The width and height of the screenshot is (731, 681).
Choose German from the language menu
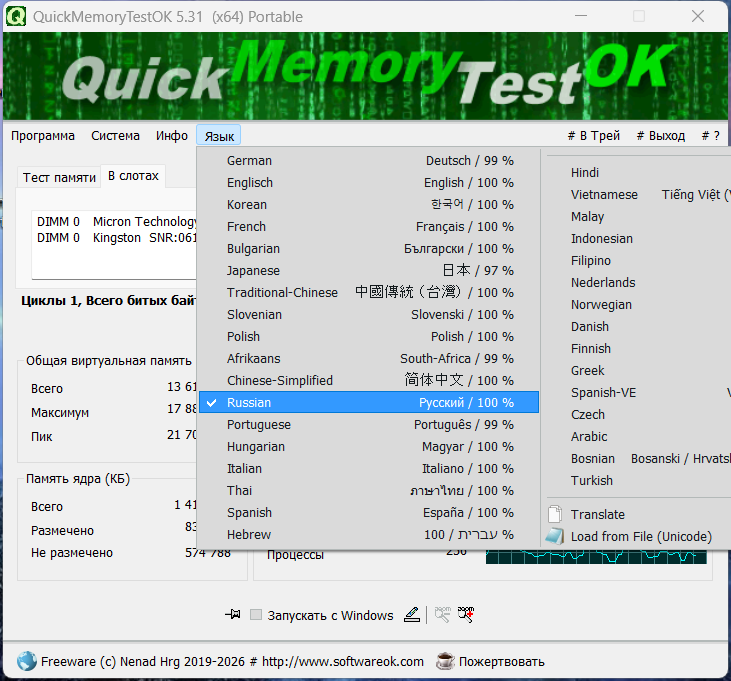pos(369,160)
